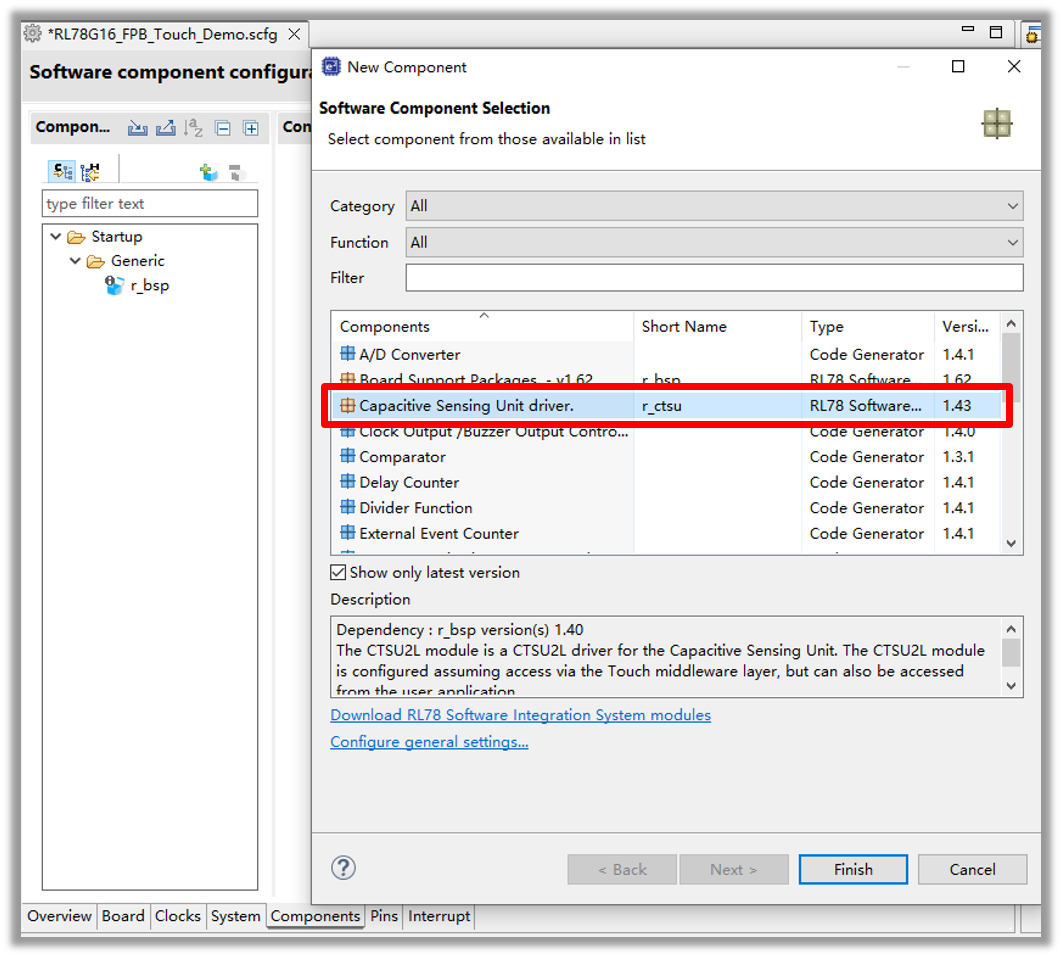Open Download RL78 Software Integration System modules link

coord(520,715)
